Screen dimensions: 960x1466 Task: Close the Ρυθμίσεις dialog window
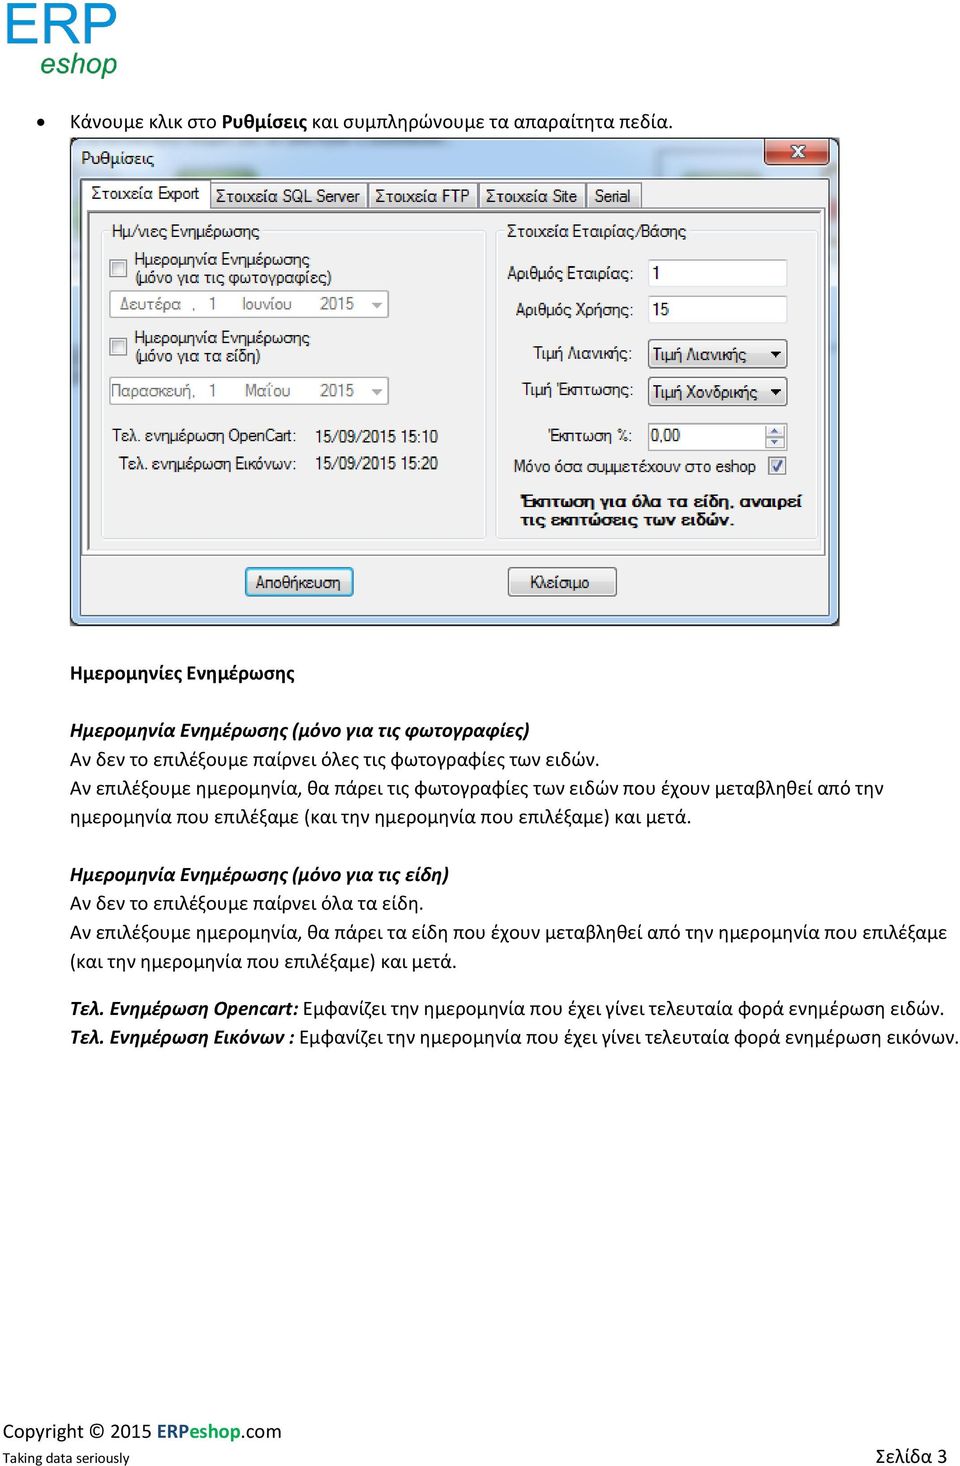(x=797, y=152)
